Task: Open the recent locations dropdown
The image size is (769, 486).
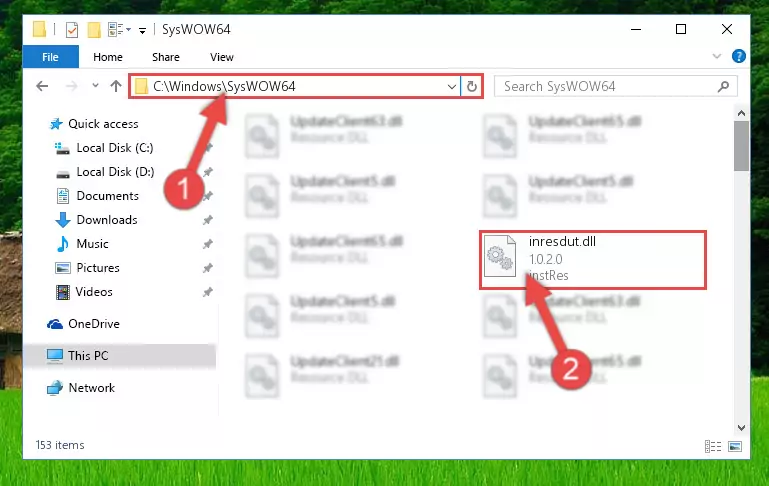Action: [x=95, y=86]
